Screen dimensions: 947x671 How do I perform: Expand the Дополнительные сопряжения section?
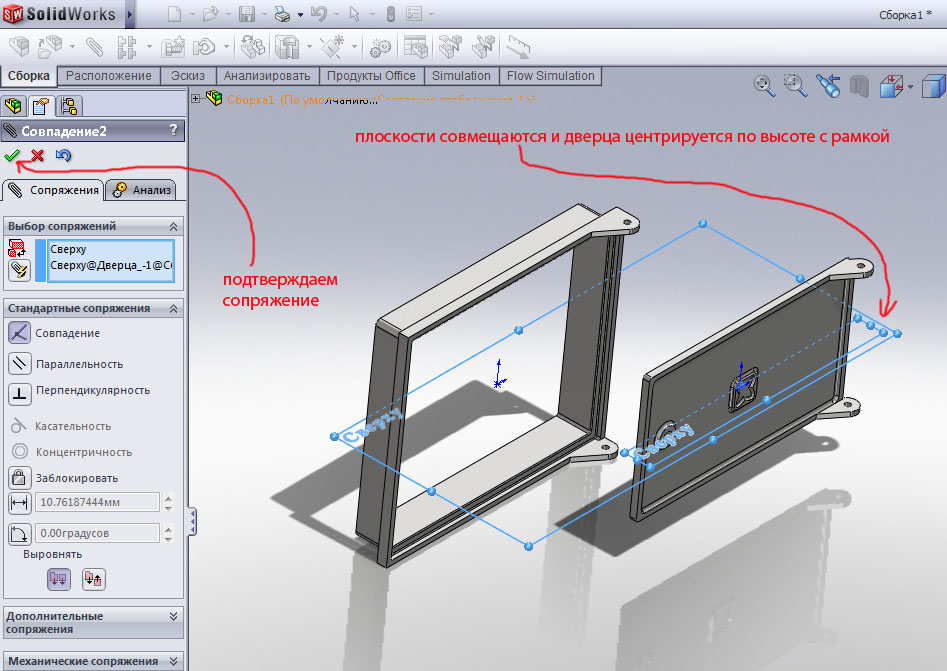173,617
